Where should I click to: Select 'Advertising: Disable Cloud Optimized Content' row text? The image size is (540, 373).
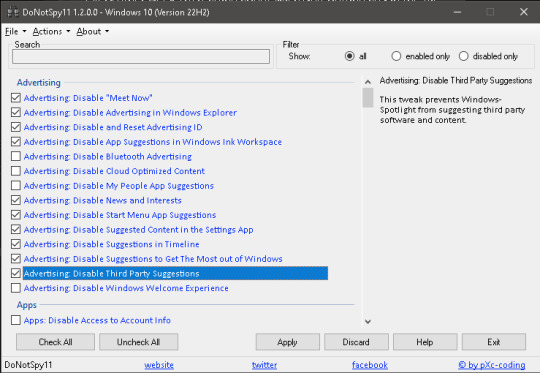point(114,171)
